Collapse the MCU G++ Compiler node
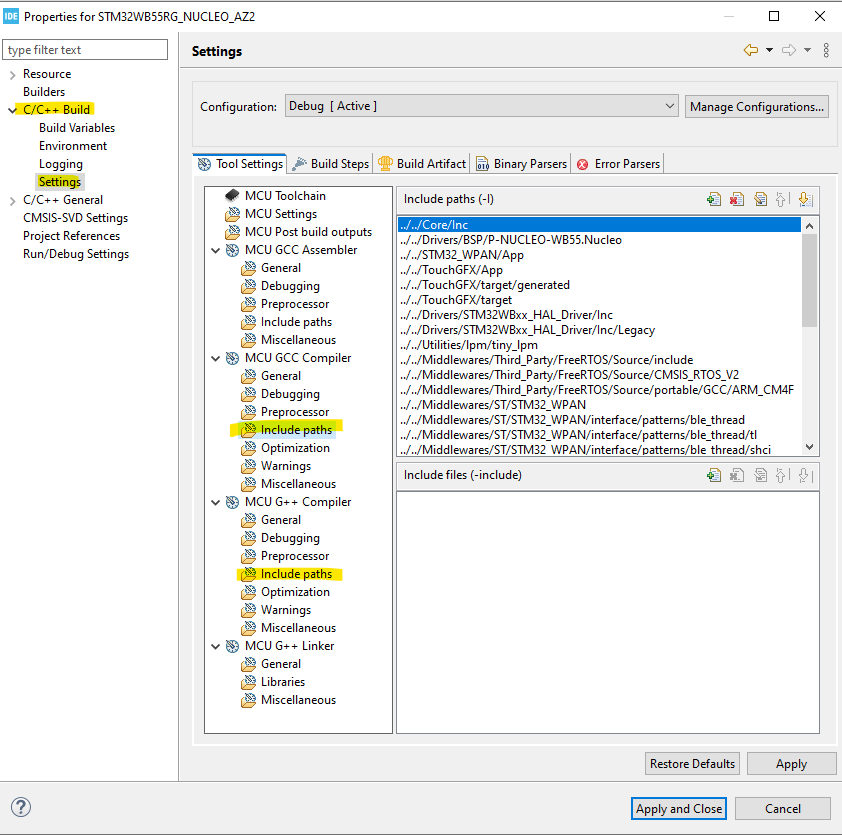The image size is (842, 835). (x=215, y=502)
